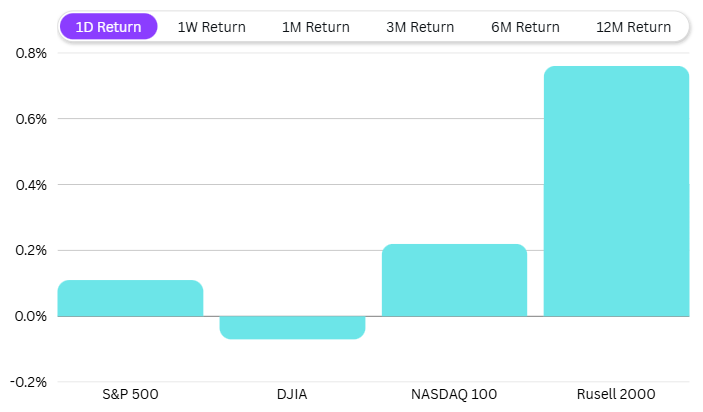Viewport: 703px width, 412px height.
Task: Click the 0.4% y-axis label
Action: click(x=30, y=185)
